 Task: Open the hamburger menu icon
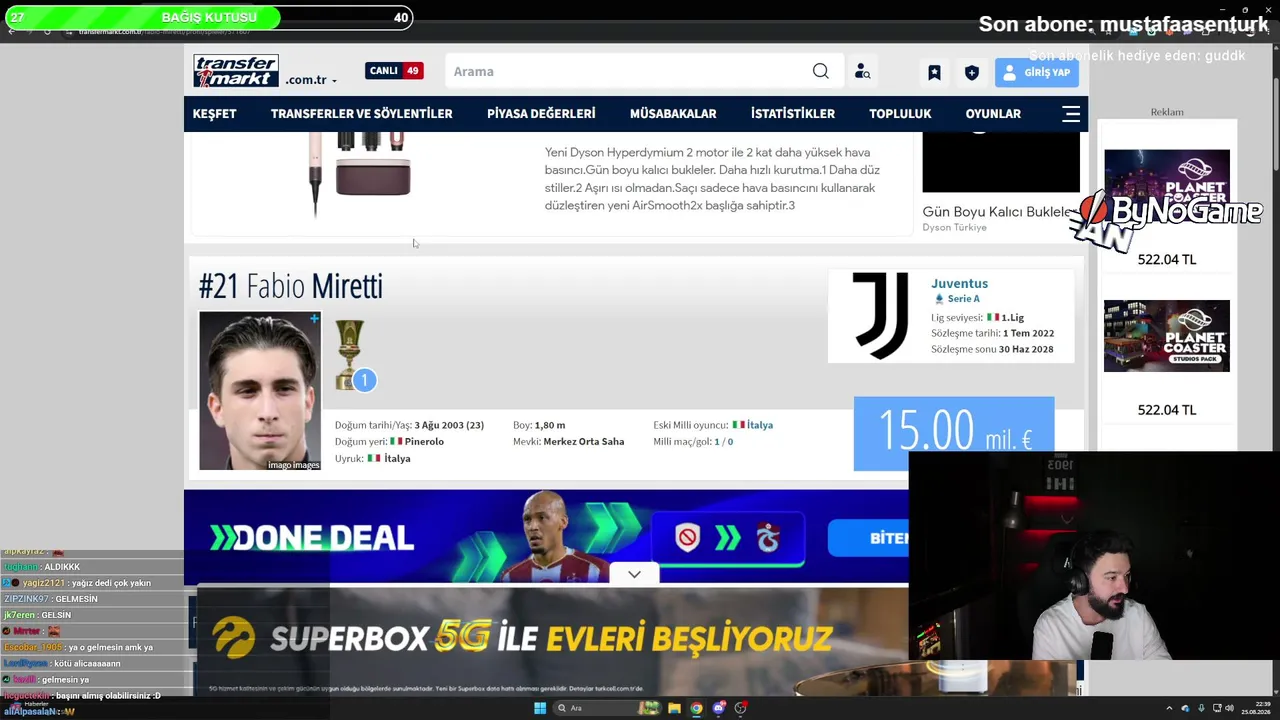click(1071, 114)
